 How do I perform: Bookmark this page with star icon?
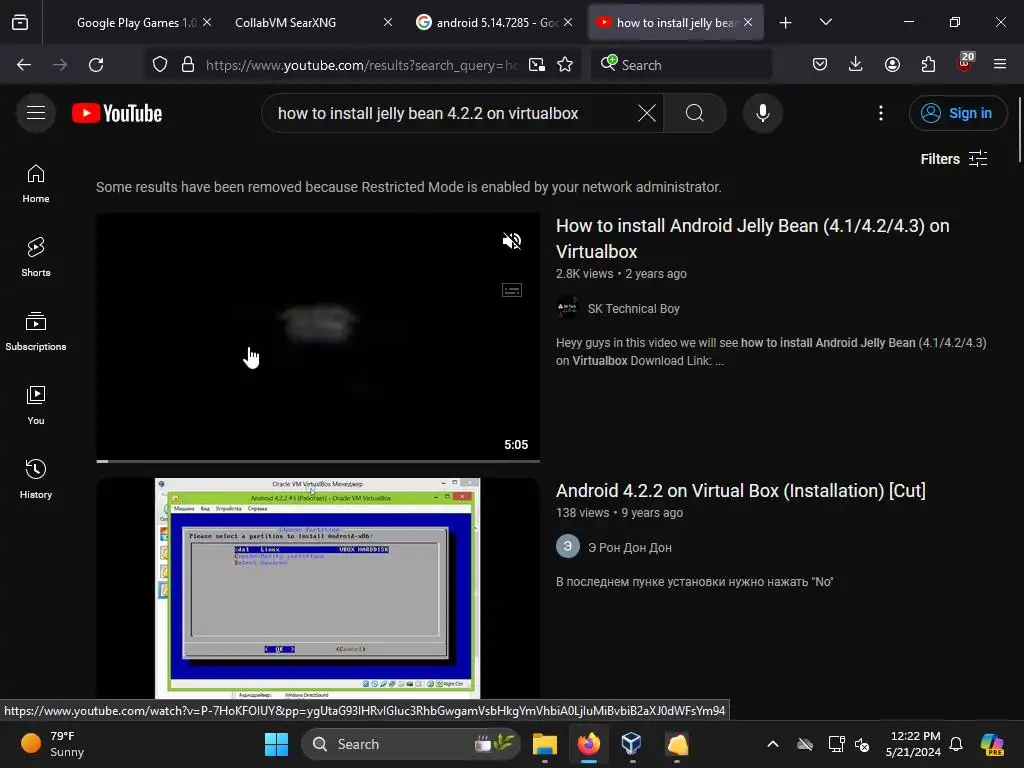coord(565,65)
